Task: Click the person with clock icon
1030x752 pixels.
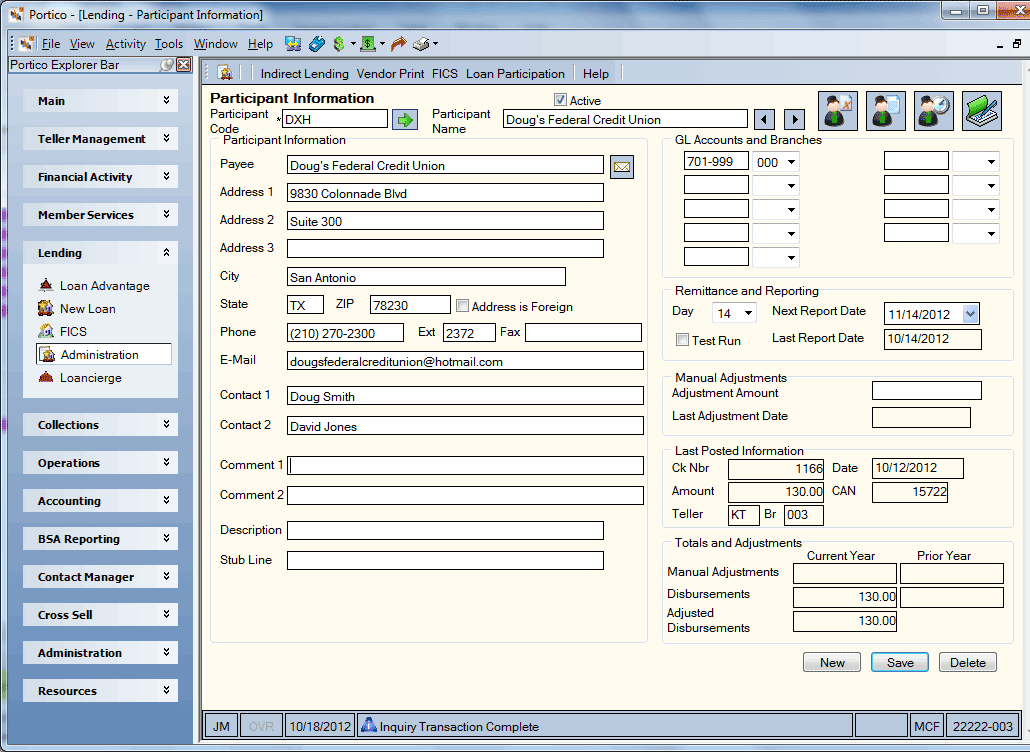Action: (x=933, y=111)
